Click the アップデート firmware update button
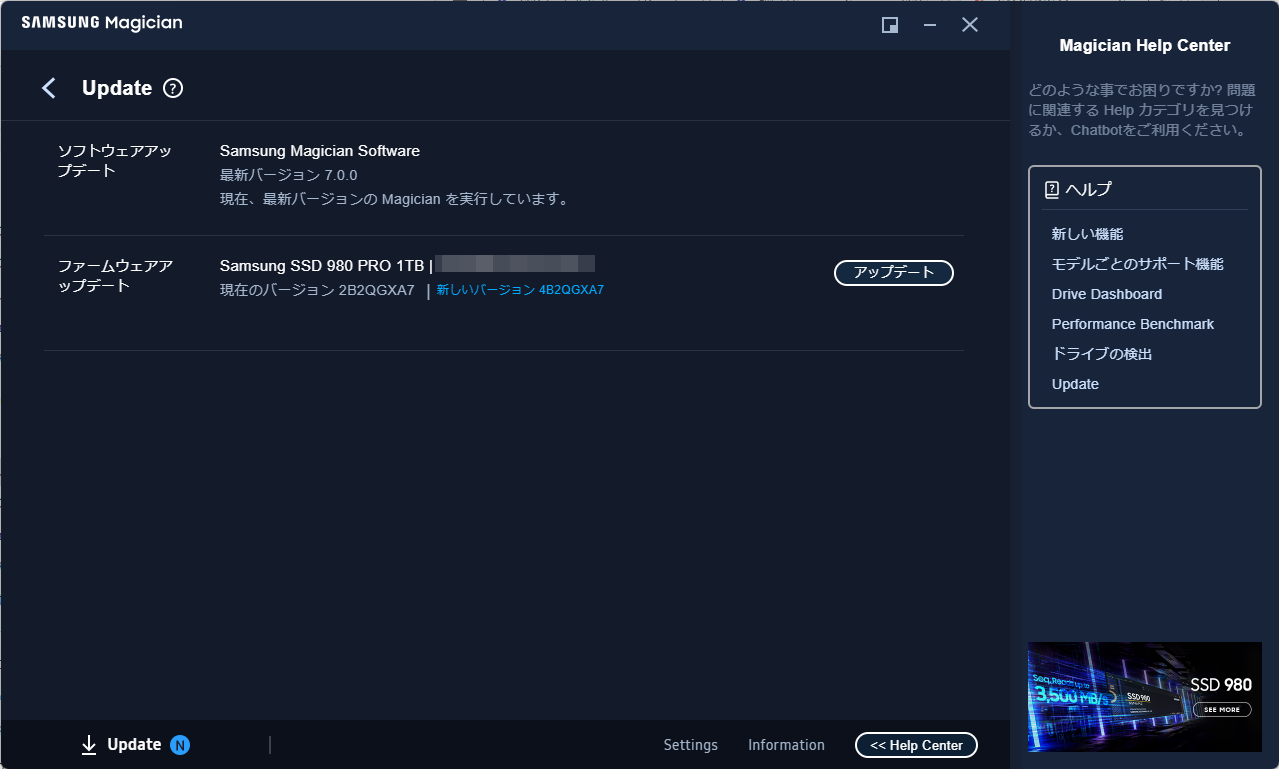Screen dimensions: 1279x769 pyautogui.click(x=894, y=273)
